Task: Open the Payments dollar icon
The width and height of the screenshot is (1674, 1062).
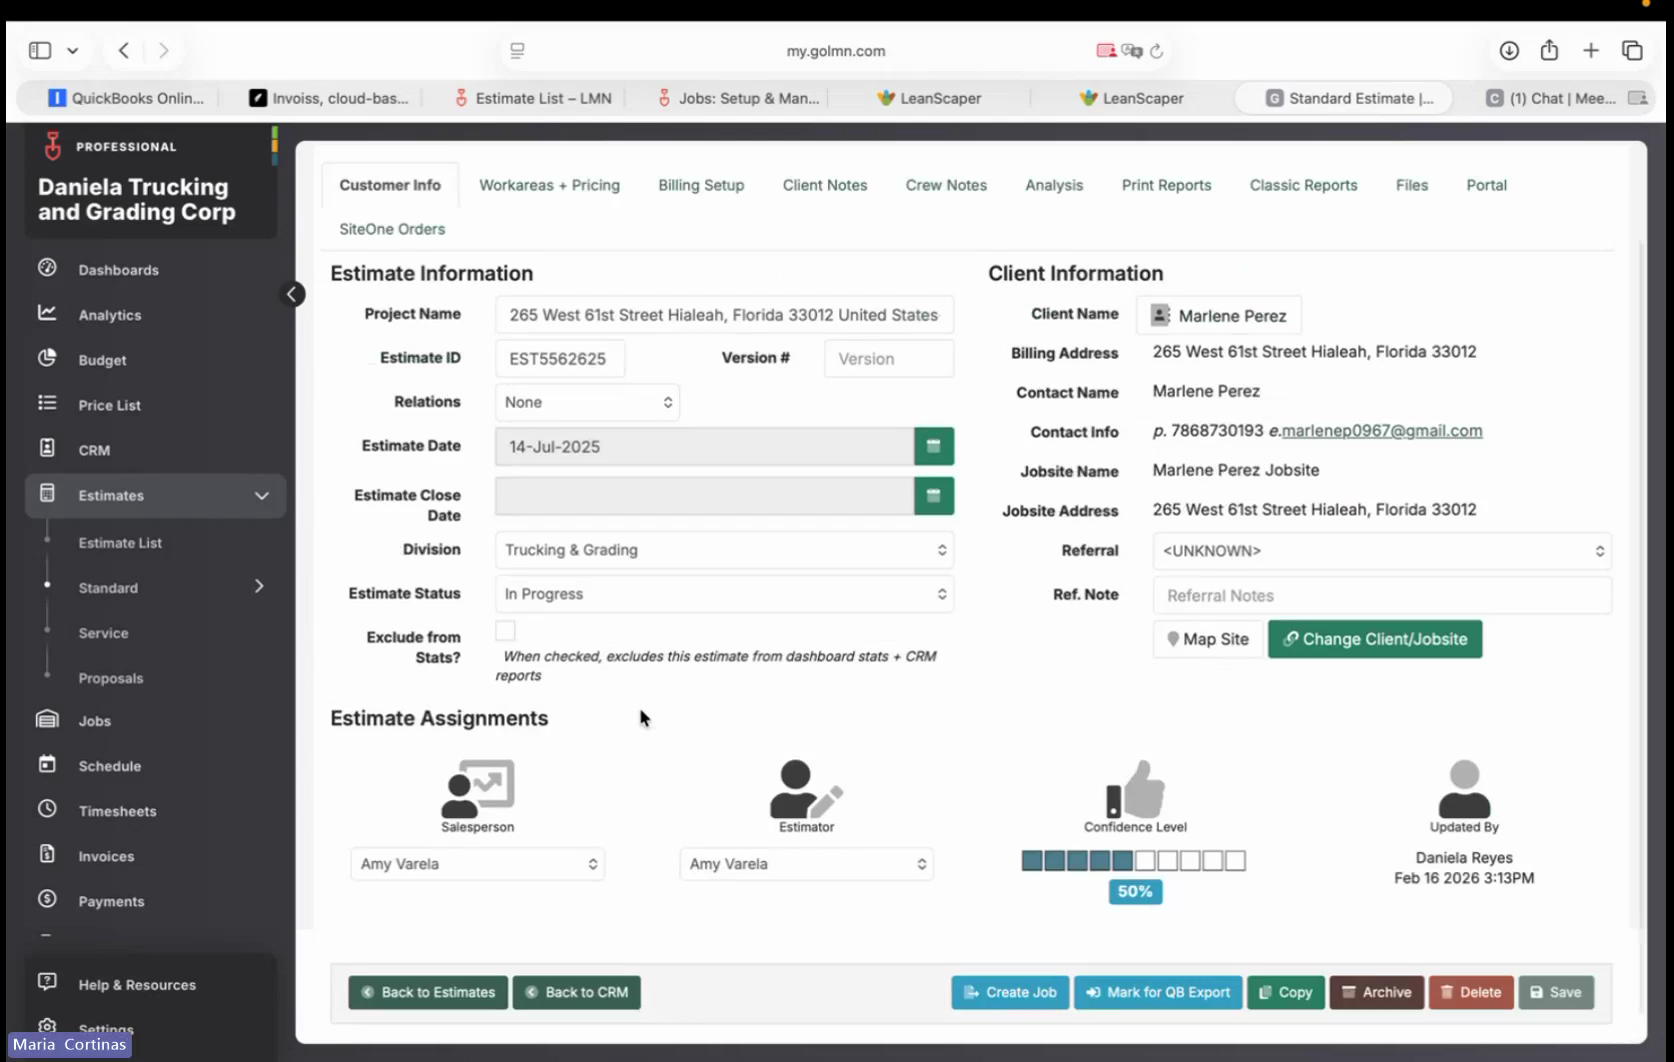Action: point(47,899)
